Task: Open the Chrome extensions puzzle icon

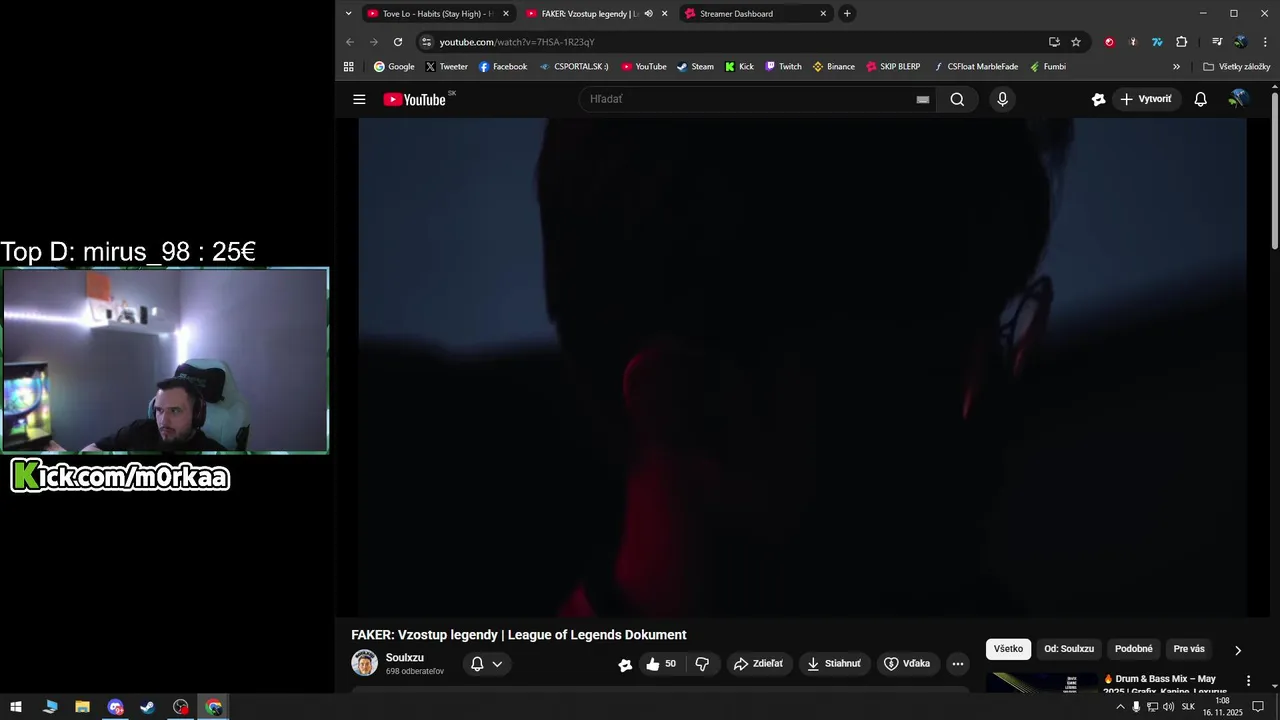Action: [x=1181, y=42]
